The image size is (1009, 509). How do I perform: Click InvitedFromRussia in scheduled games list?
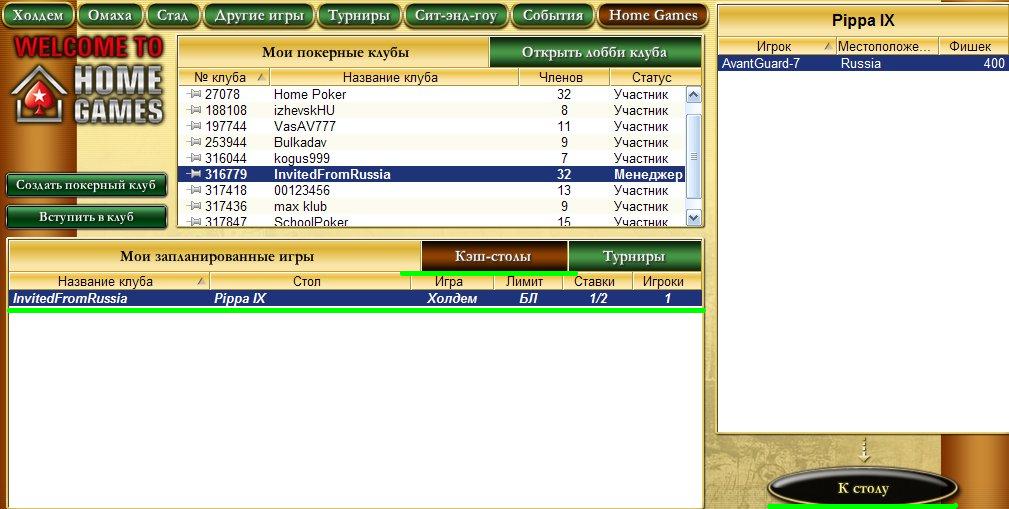(x=70, y=299)
